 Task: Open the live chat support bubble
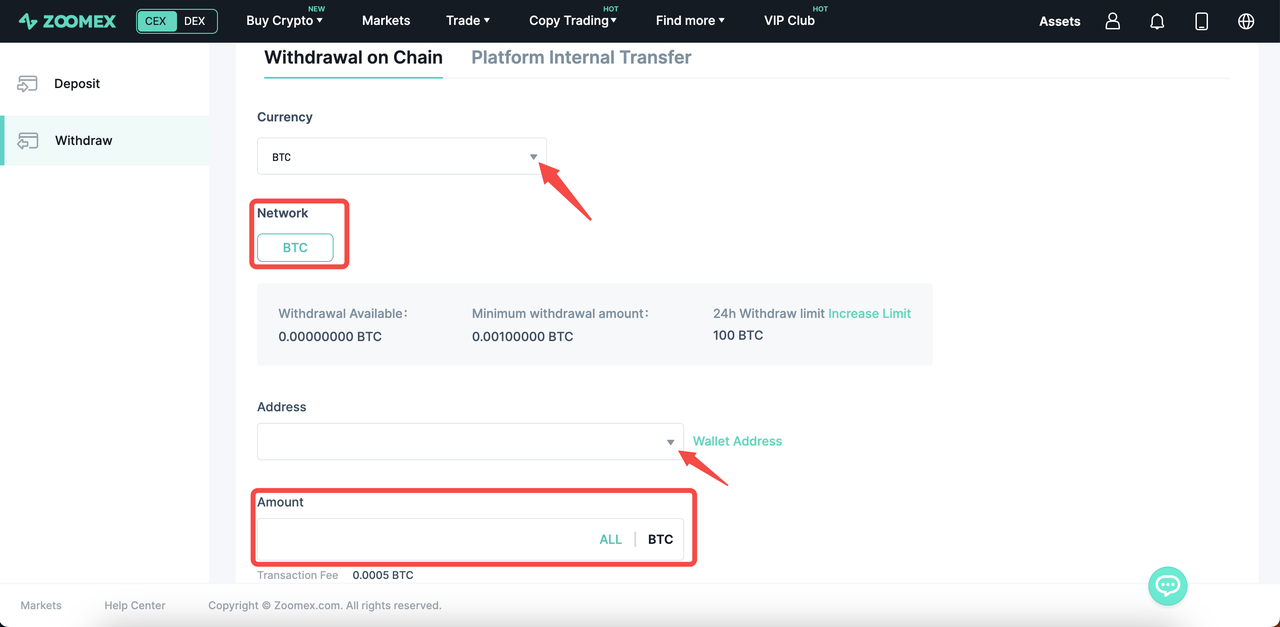[x=1167, y=585]
